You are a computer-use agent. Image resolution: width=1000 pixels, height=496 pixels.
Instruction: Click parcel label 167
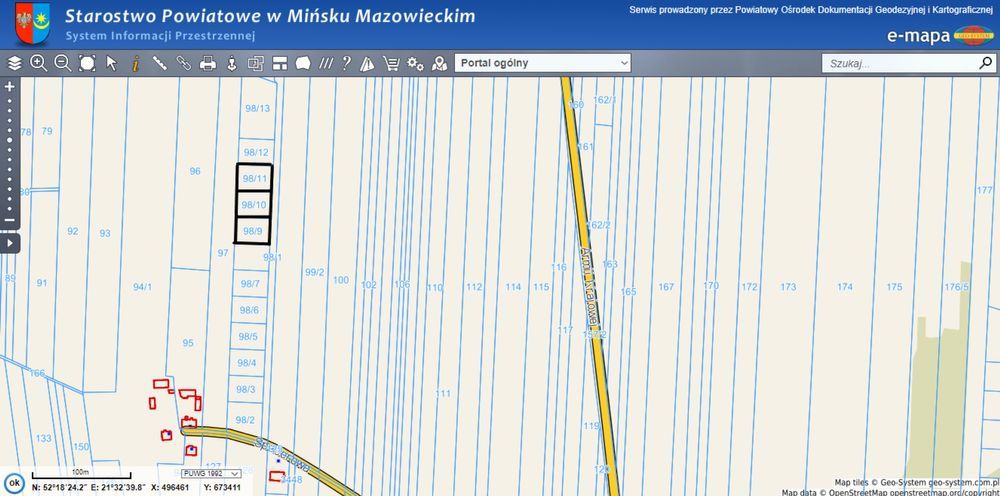666,287
